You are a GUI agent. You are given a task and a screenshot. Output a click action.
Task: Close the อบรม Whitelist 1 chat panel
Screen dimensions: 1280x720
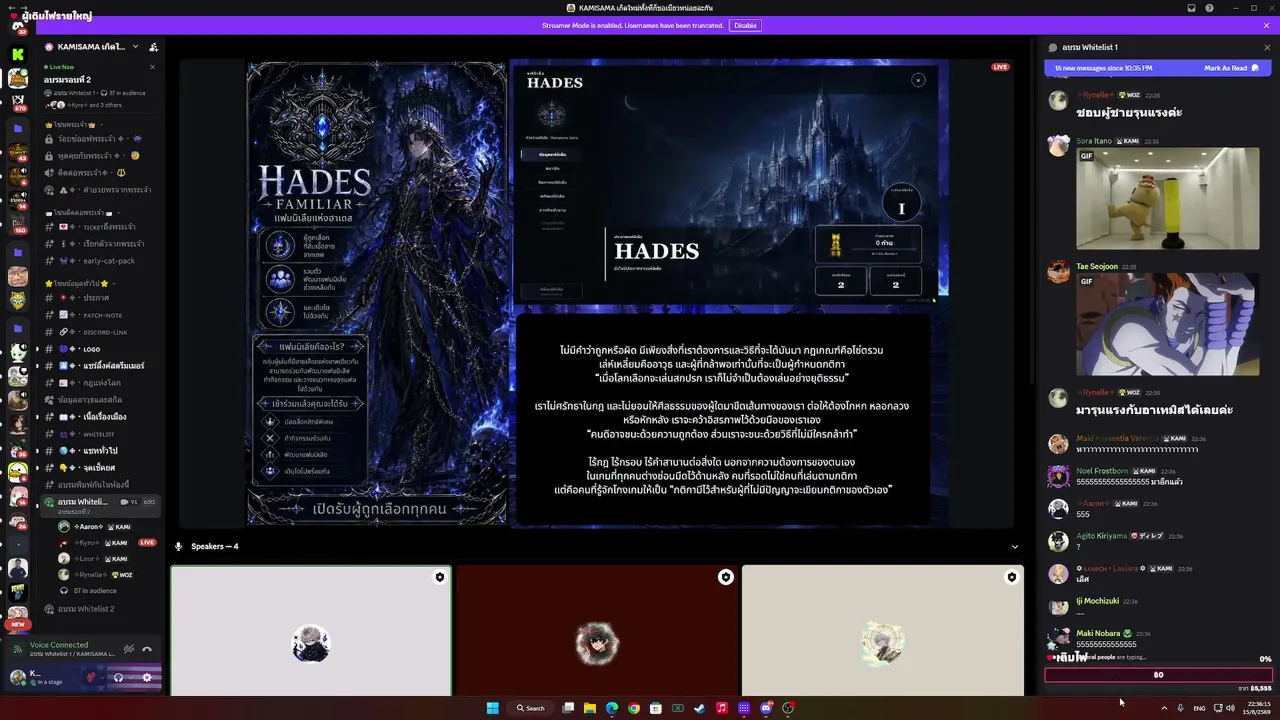(1267, 47)
